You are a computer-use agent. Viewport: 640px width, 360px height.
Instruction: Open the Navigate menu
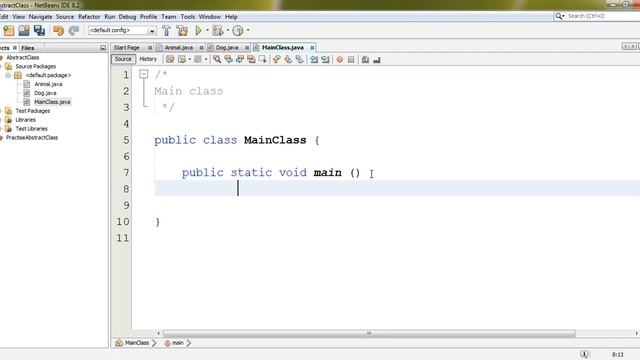pos(40,17)
